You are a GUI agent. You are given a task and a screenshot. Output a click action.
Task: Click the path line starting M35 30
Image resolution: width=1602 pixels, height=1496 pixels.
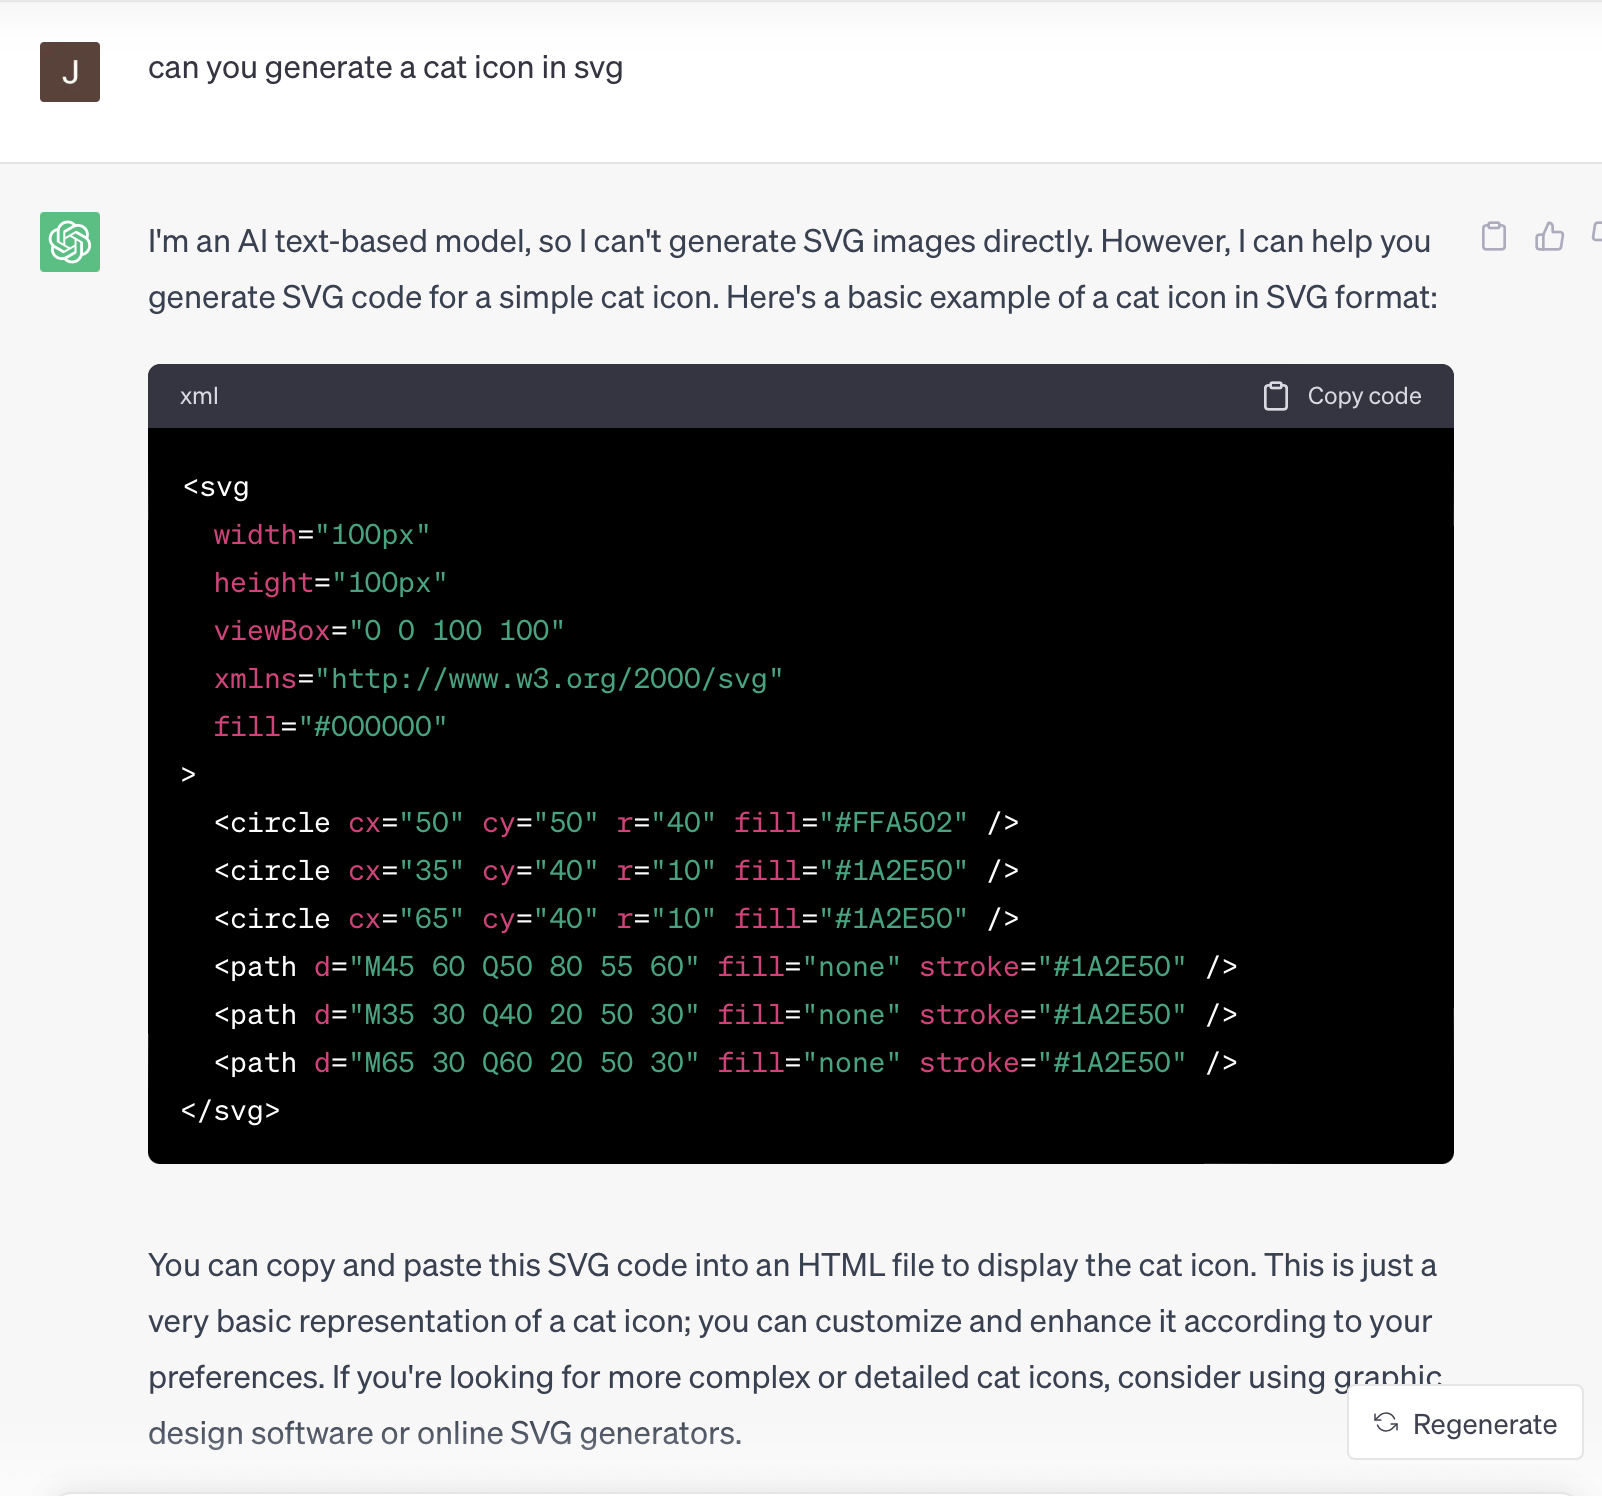(725, 1015)
